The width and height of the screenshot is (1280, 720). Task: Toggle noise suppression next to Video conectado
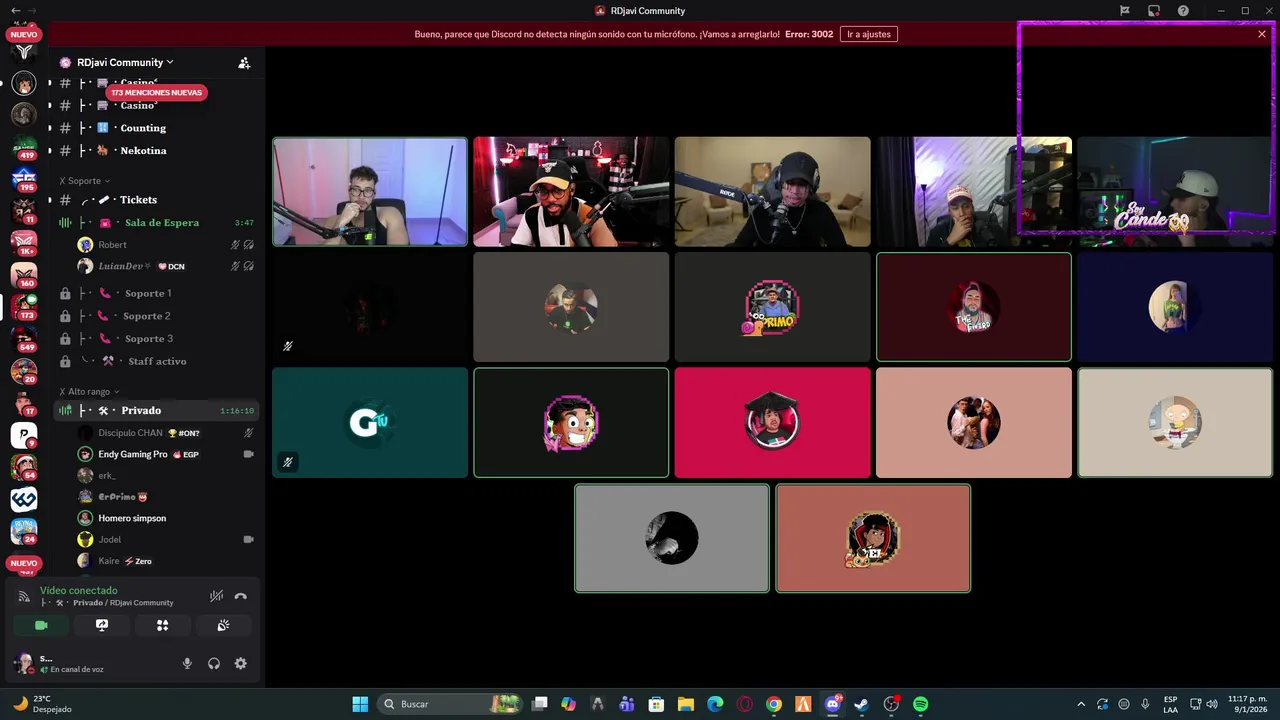tap(216, 596)
